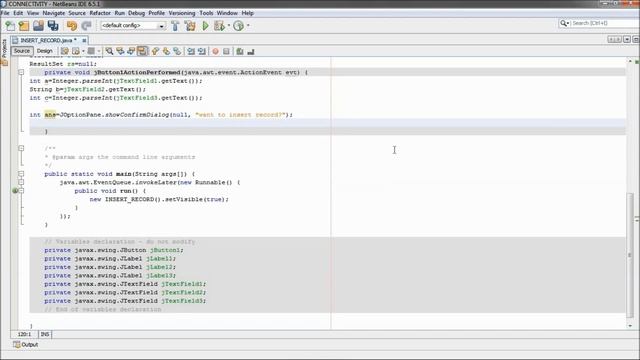Viewport: 640px width, 360px height.
Task: Click the Build Main Project hammer icon
Action: [175, 26]
